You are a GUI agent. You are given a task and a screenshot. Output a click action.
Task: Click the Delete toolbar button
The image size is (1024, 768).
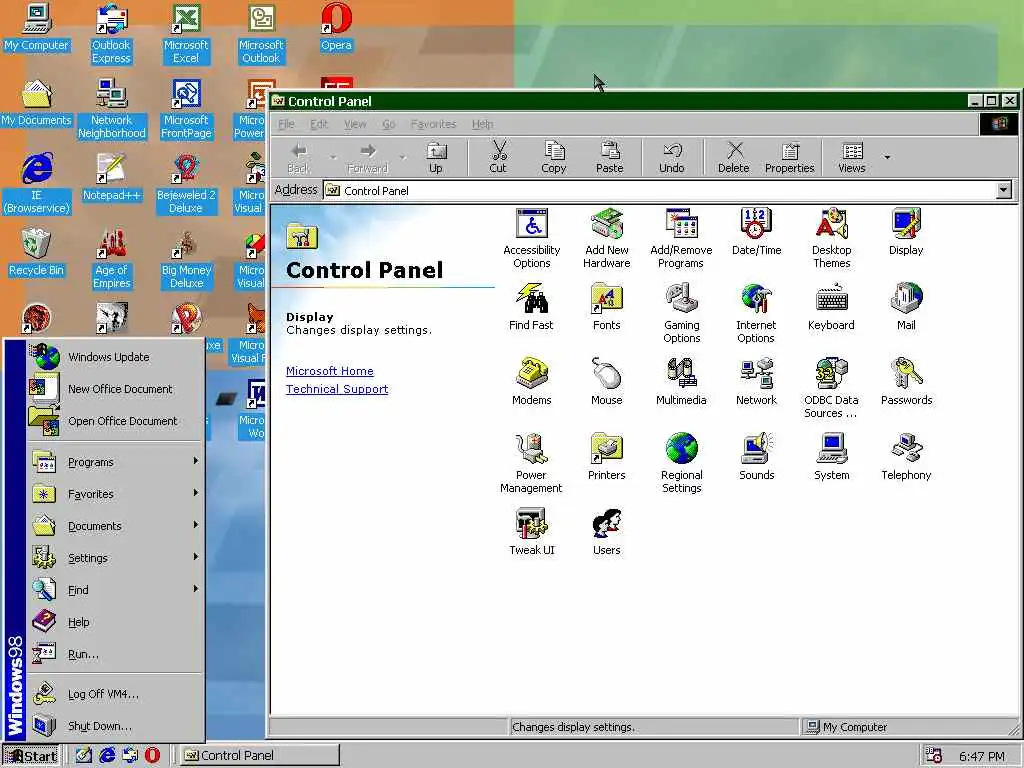[x=733, y=158]
